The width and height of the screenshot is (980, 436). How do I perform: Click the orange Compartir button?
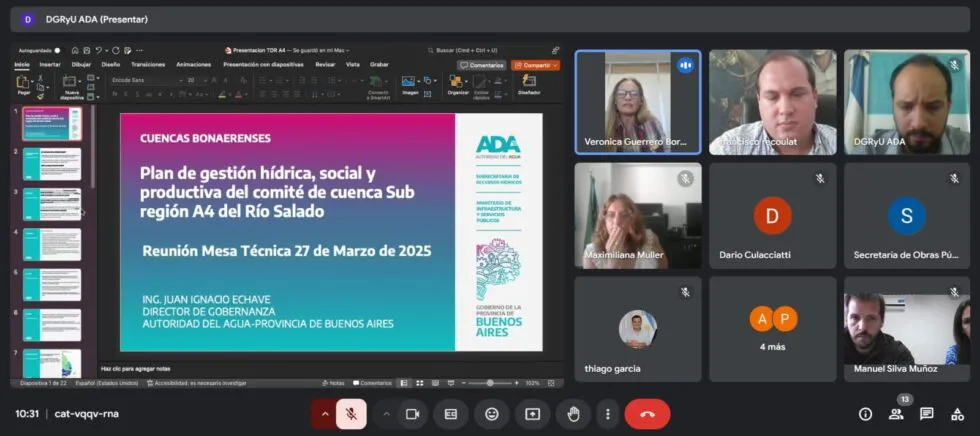(x=535, y=65)
